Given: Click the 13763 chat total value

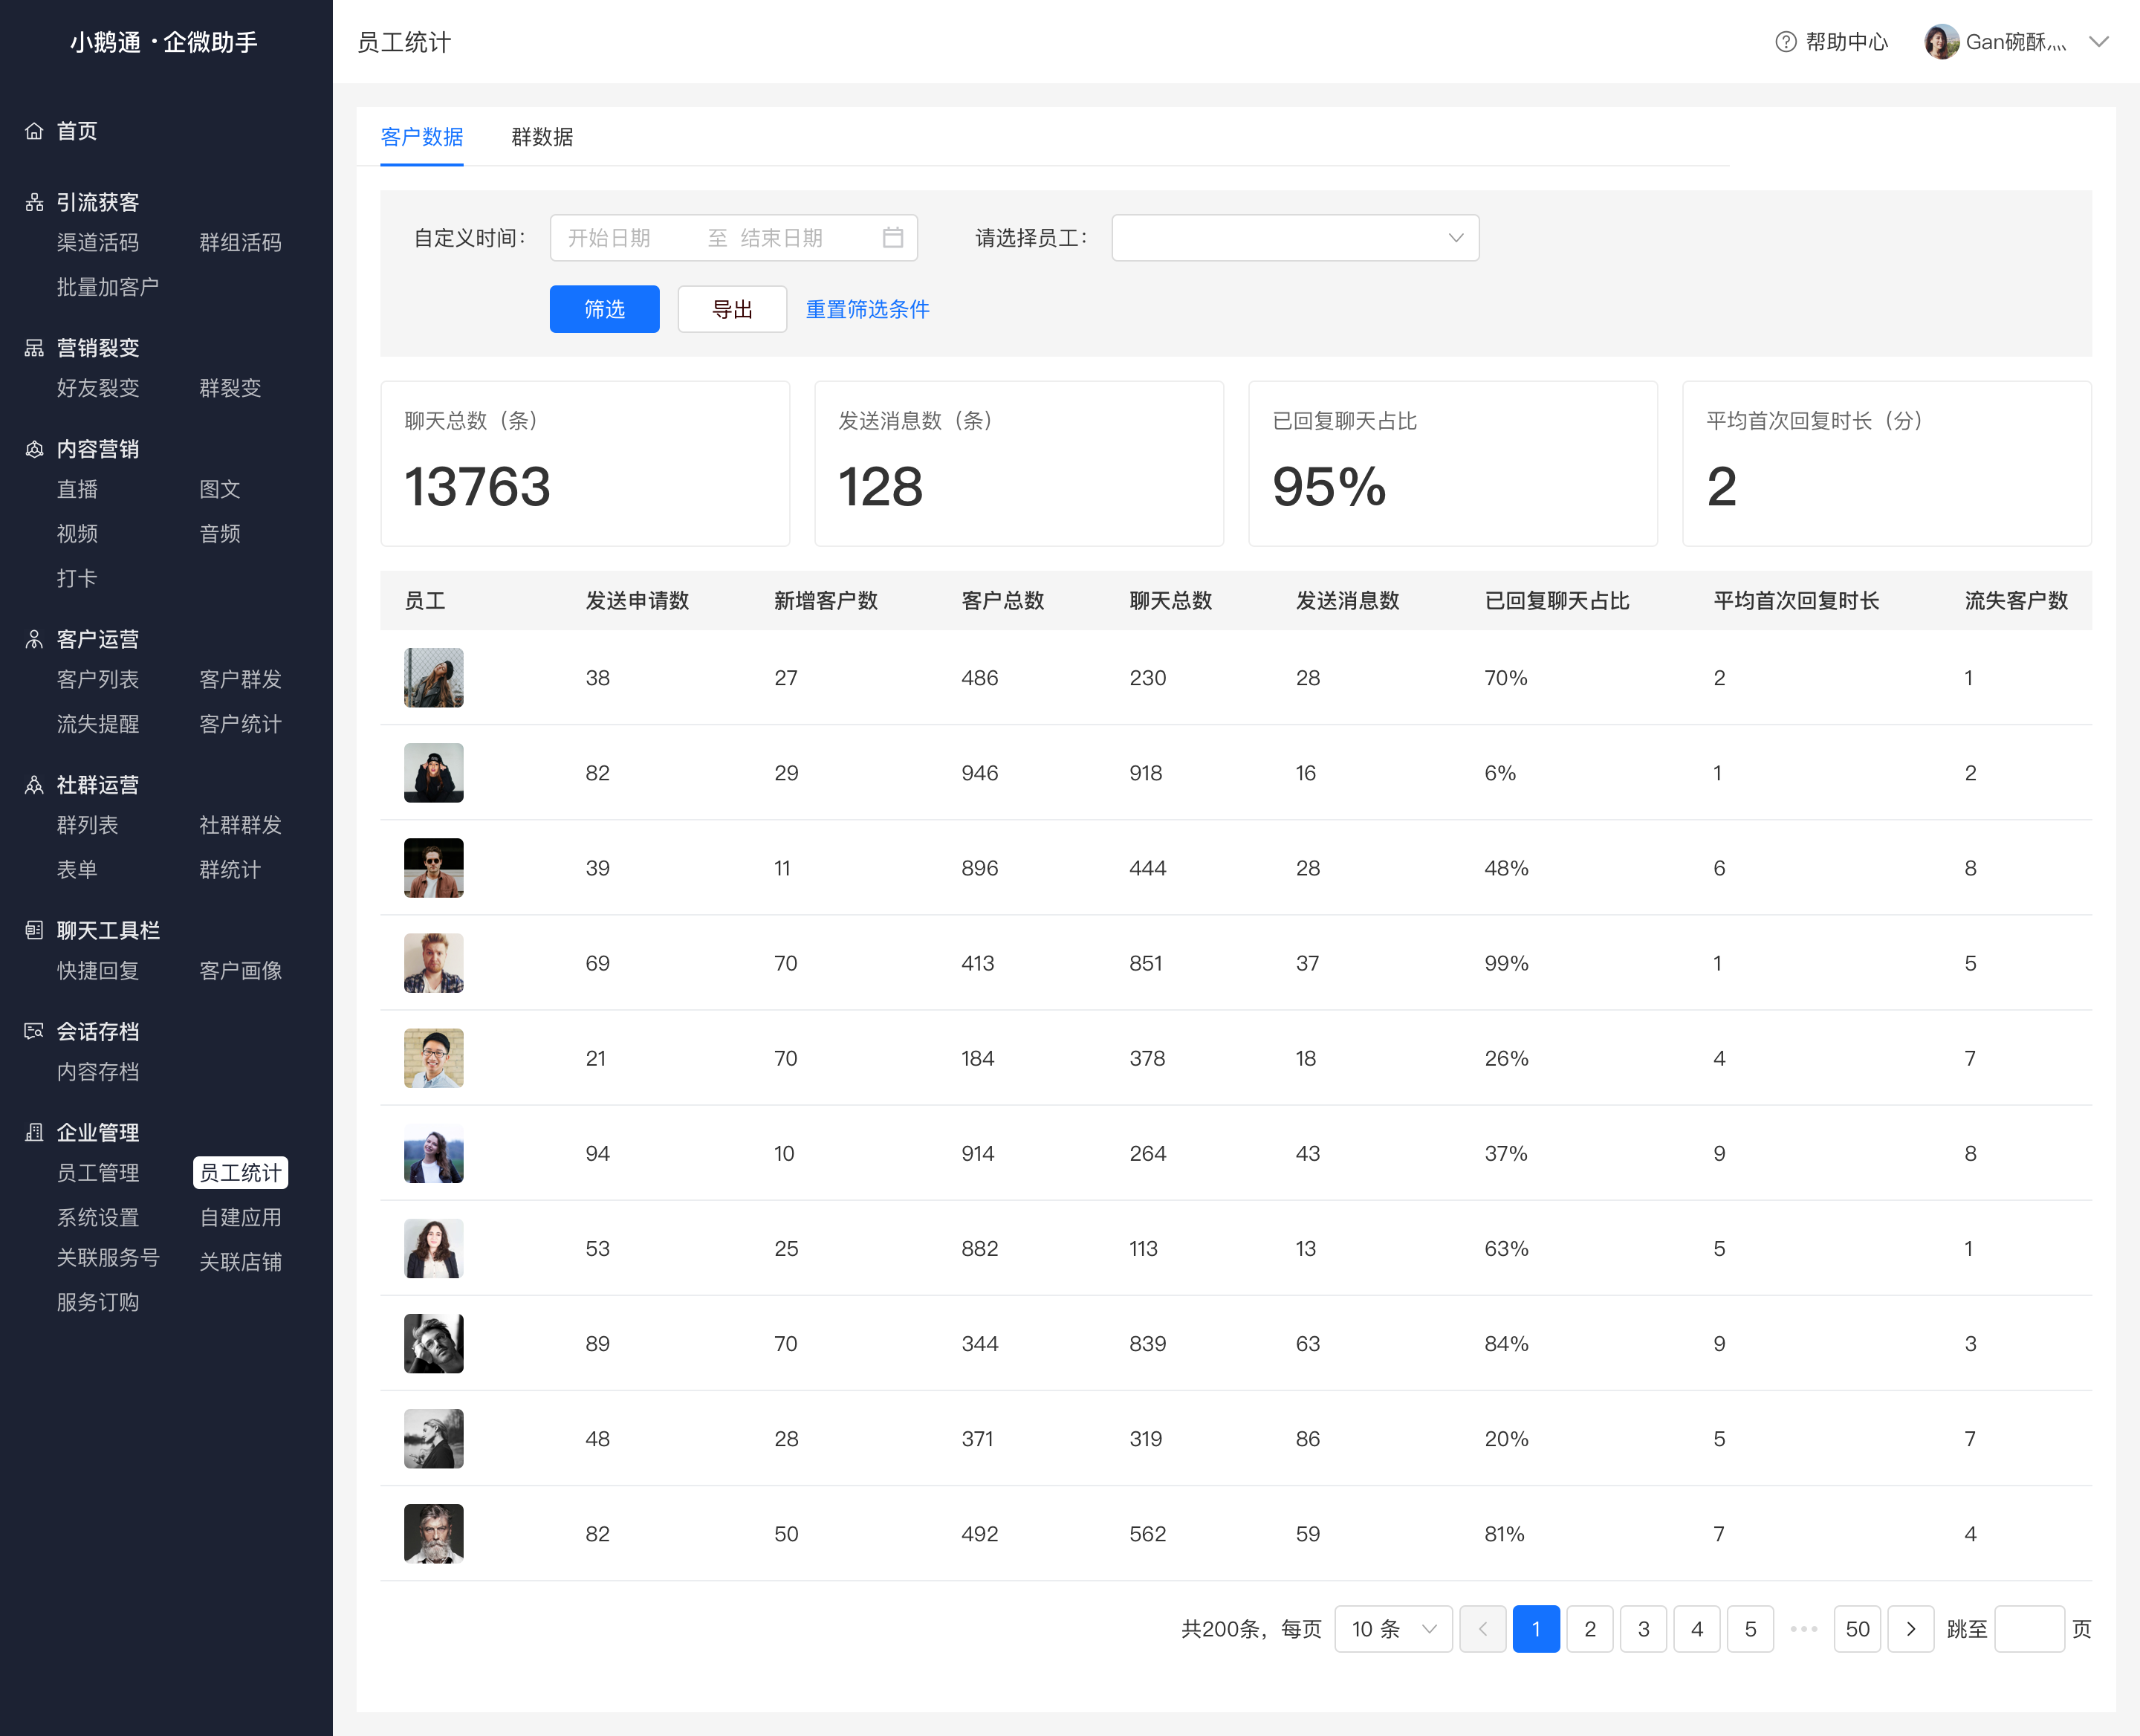Looking at the screenshot, I should [x=477, y=487].
